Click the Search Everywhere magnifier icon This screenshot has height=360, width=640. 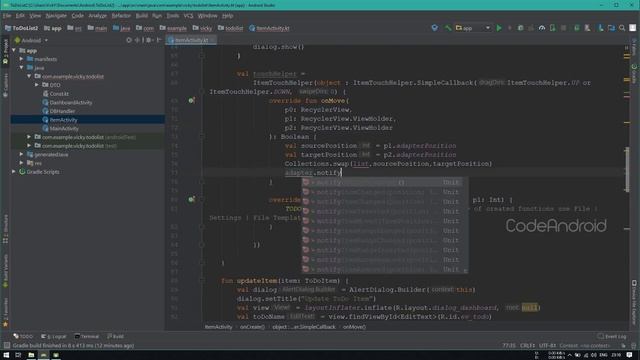pyautogui.click(x=622, y=28)
